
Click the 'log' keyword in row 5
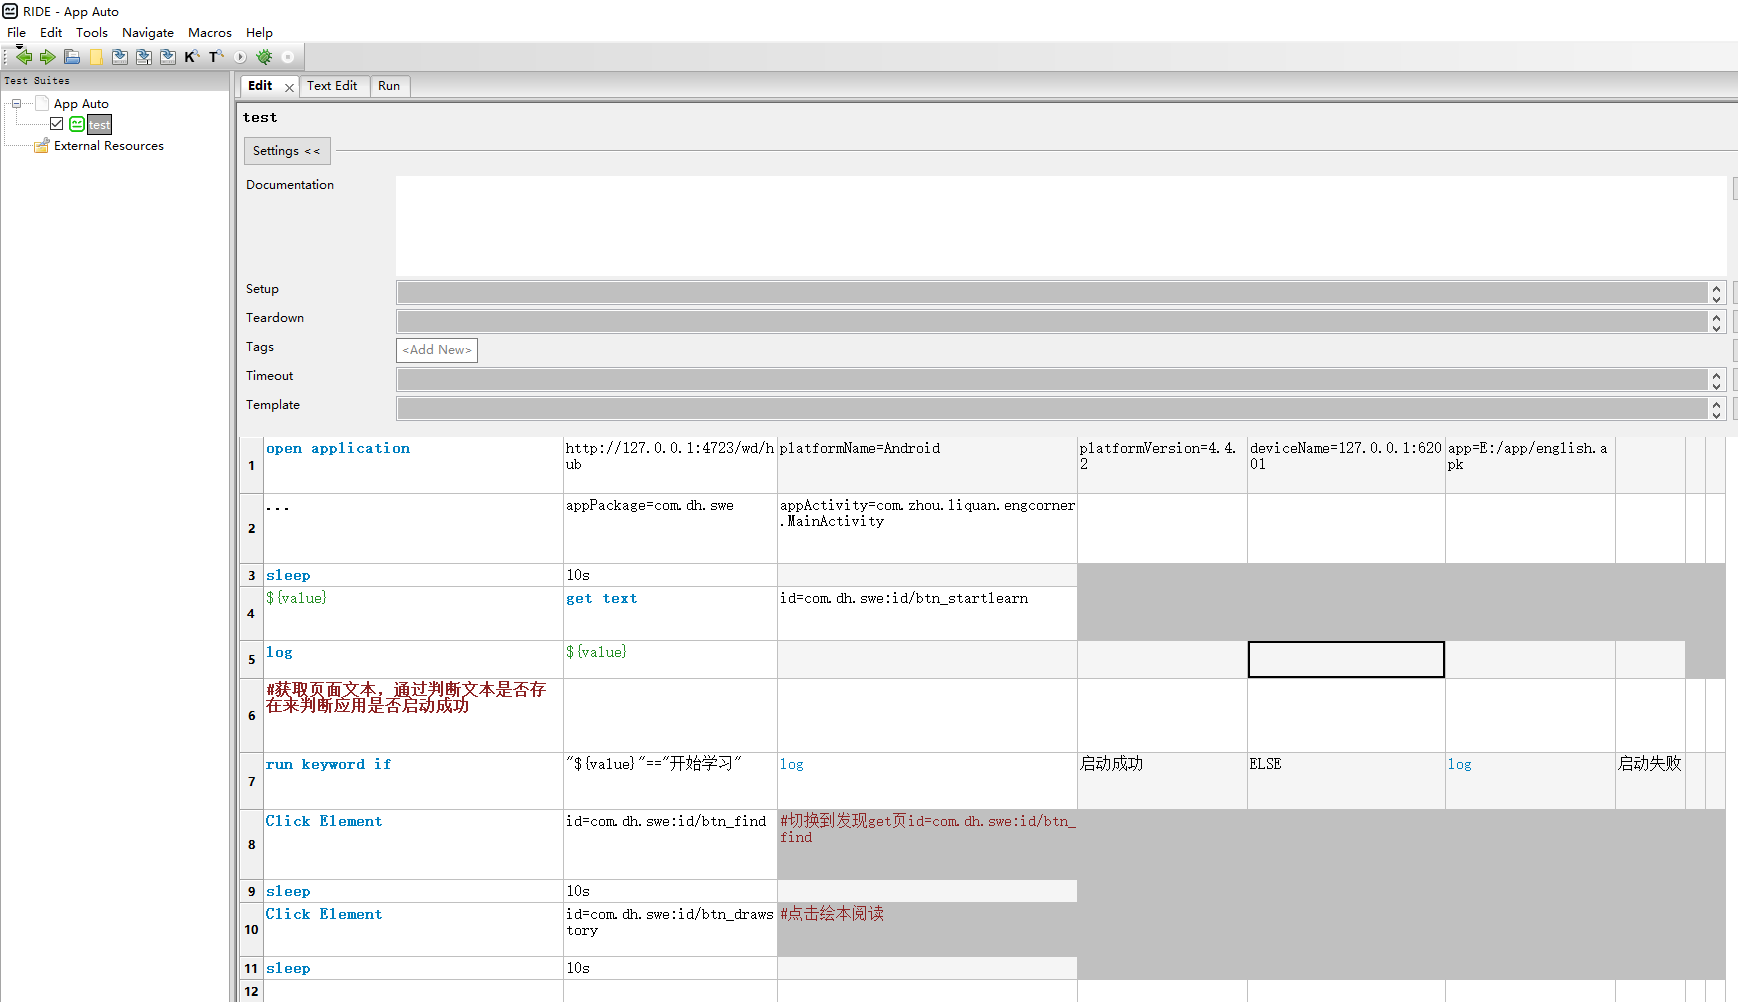413,660
